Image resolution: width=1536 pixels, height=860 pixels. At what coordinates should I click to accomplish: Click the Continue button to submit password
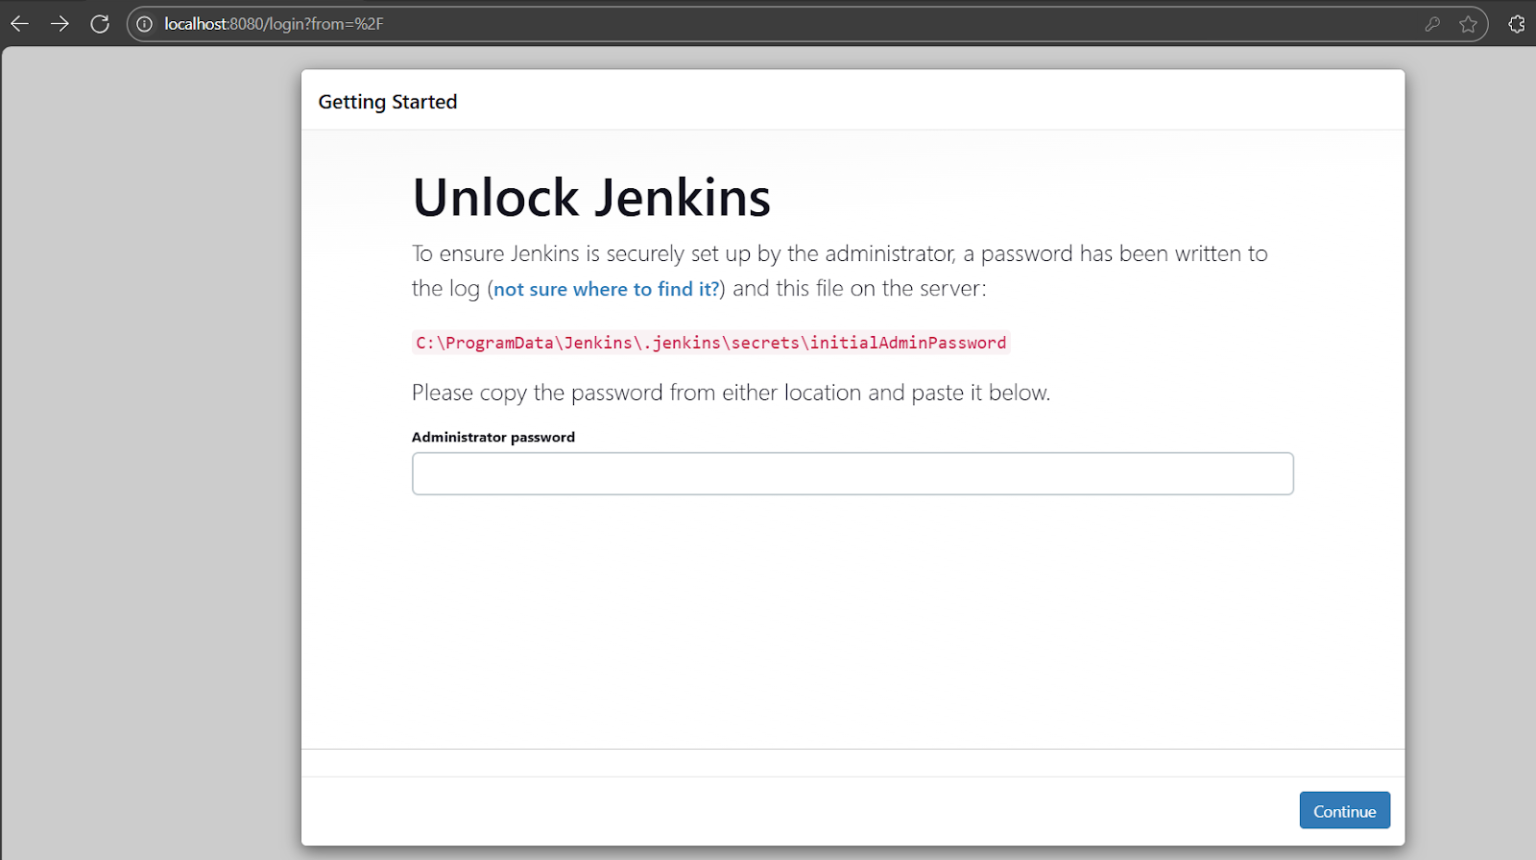pos(1344,810)
